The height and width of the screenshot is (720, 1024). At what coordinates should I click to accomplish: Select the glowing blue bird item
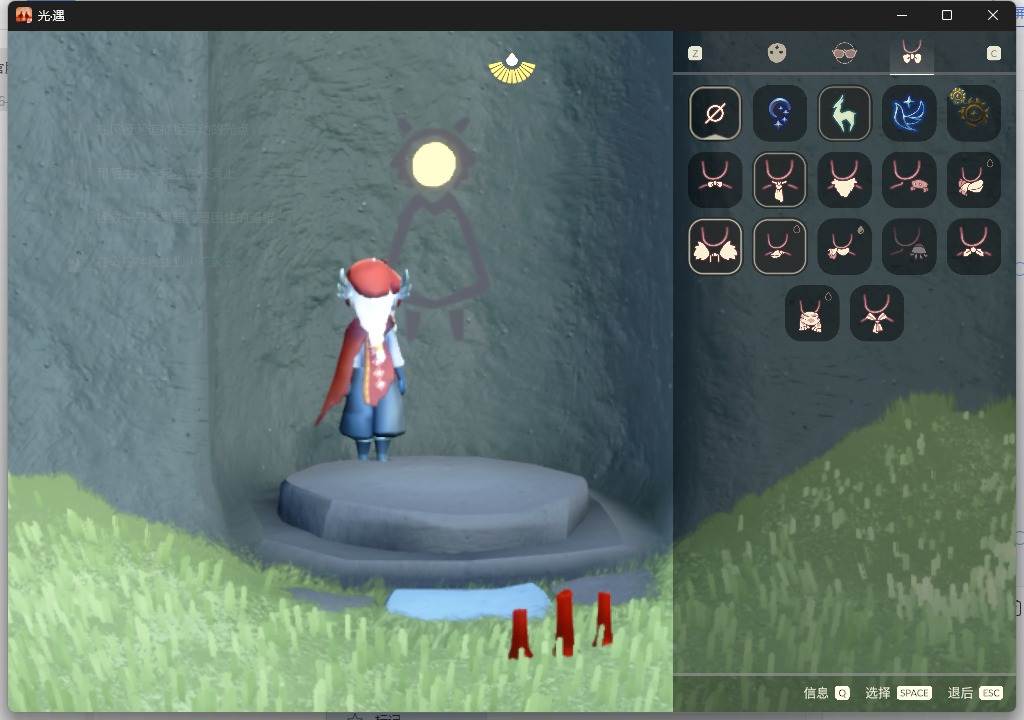pos(909,114)
